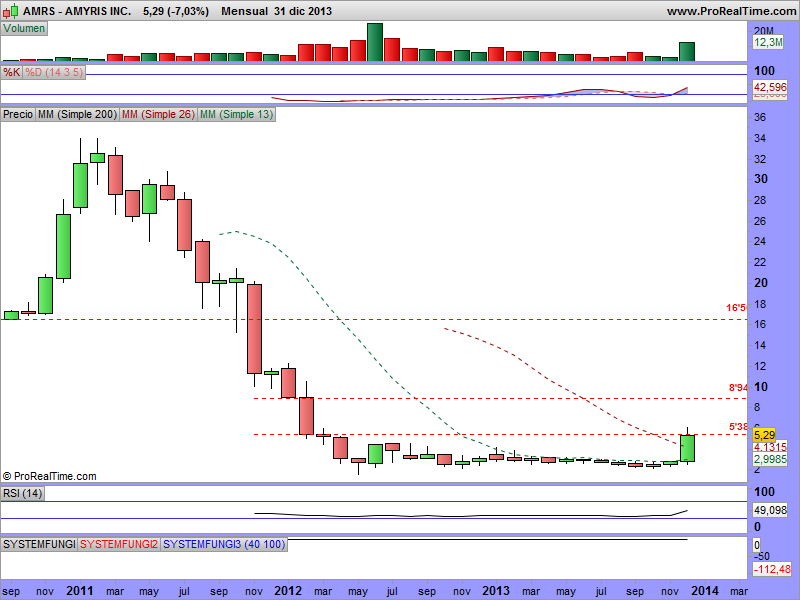Viewport: 800px width, 600px height.
Task: Click the Volumen indicator label
Action: point(24,29)
